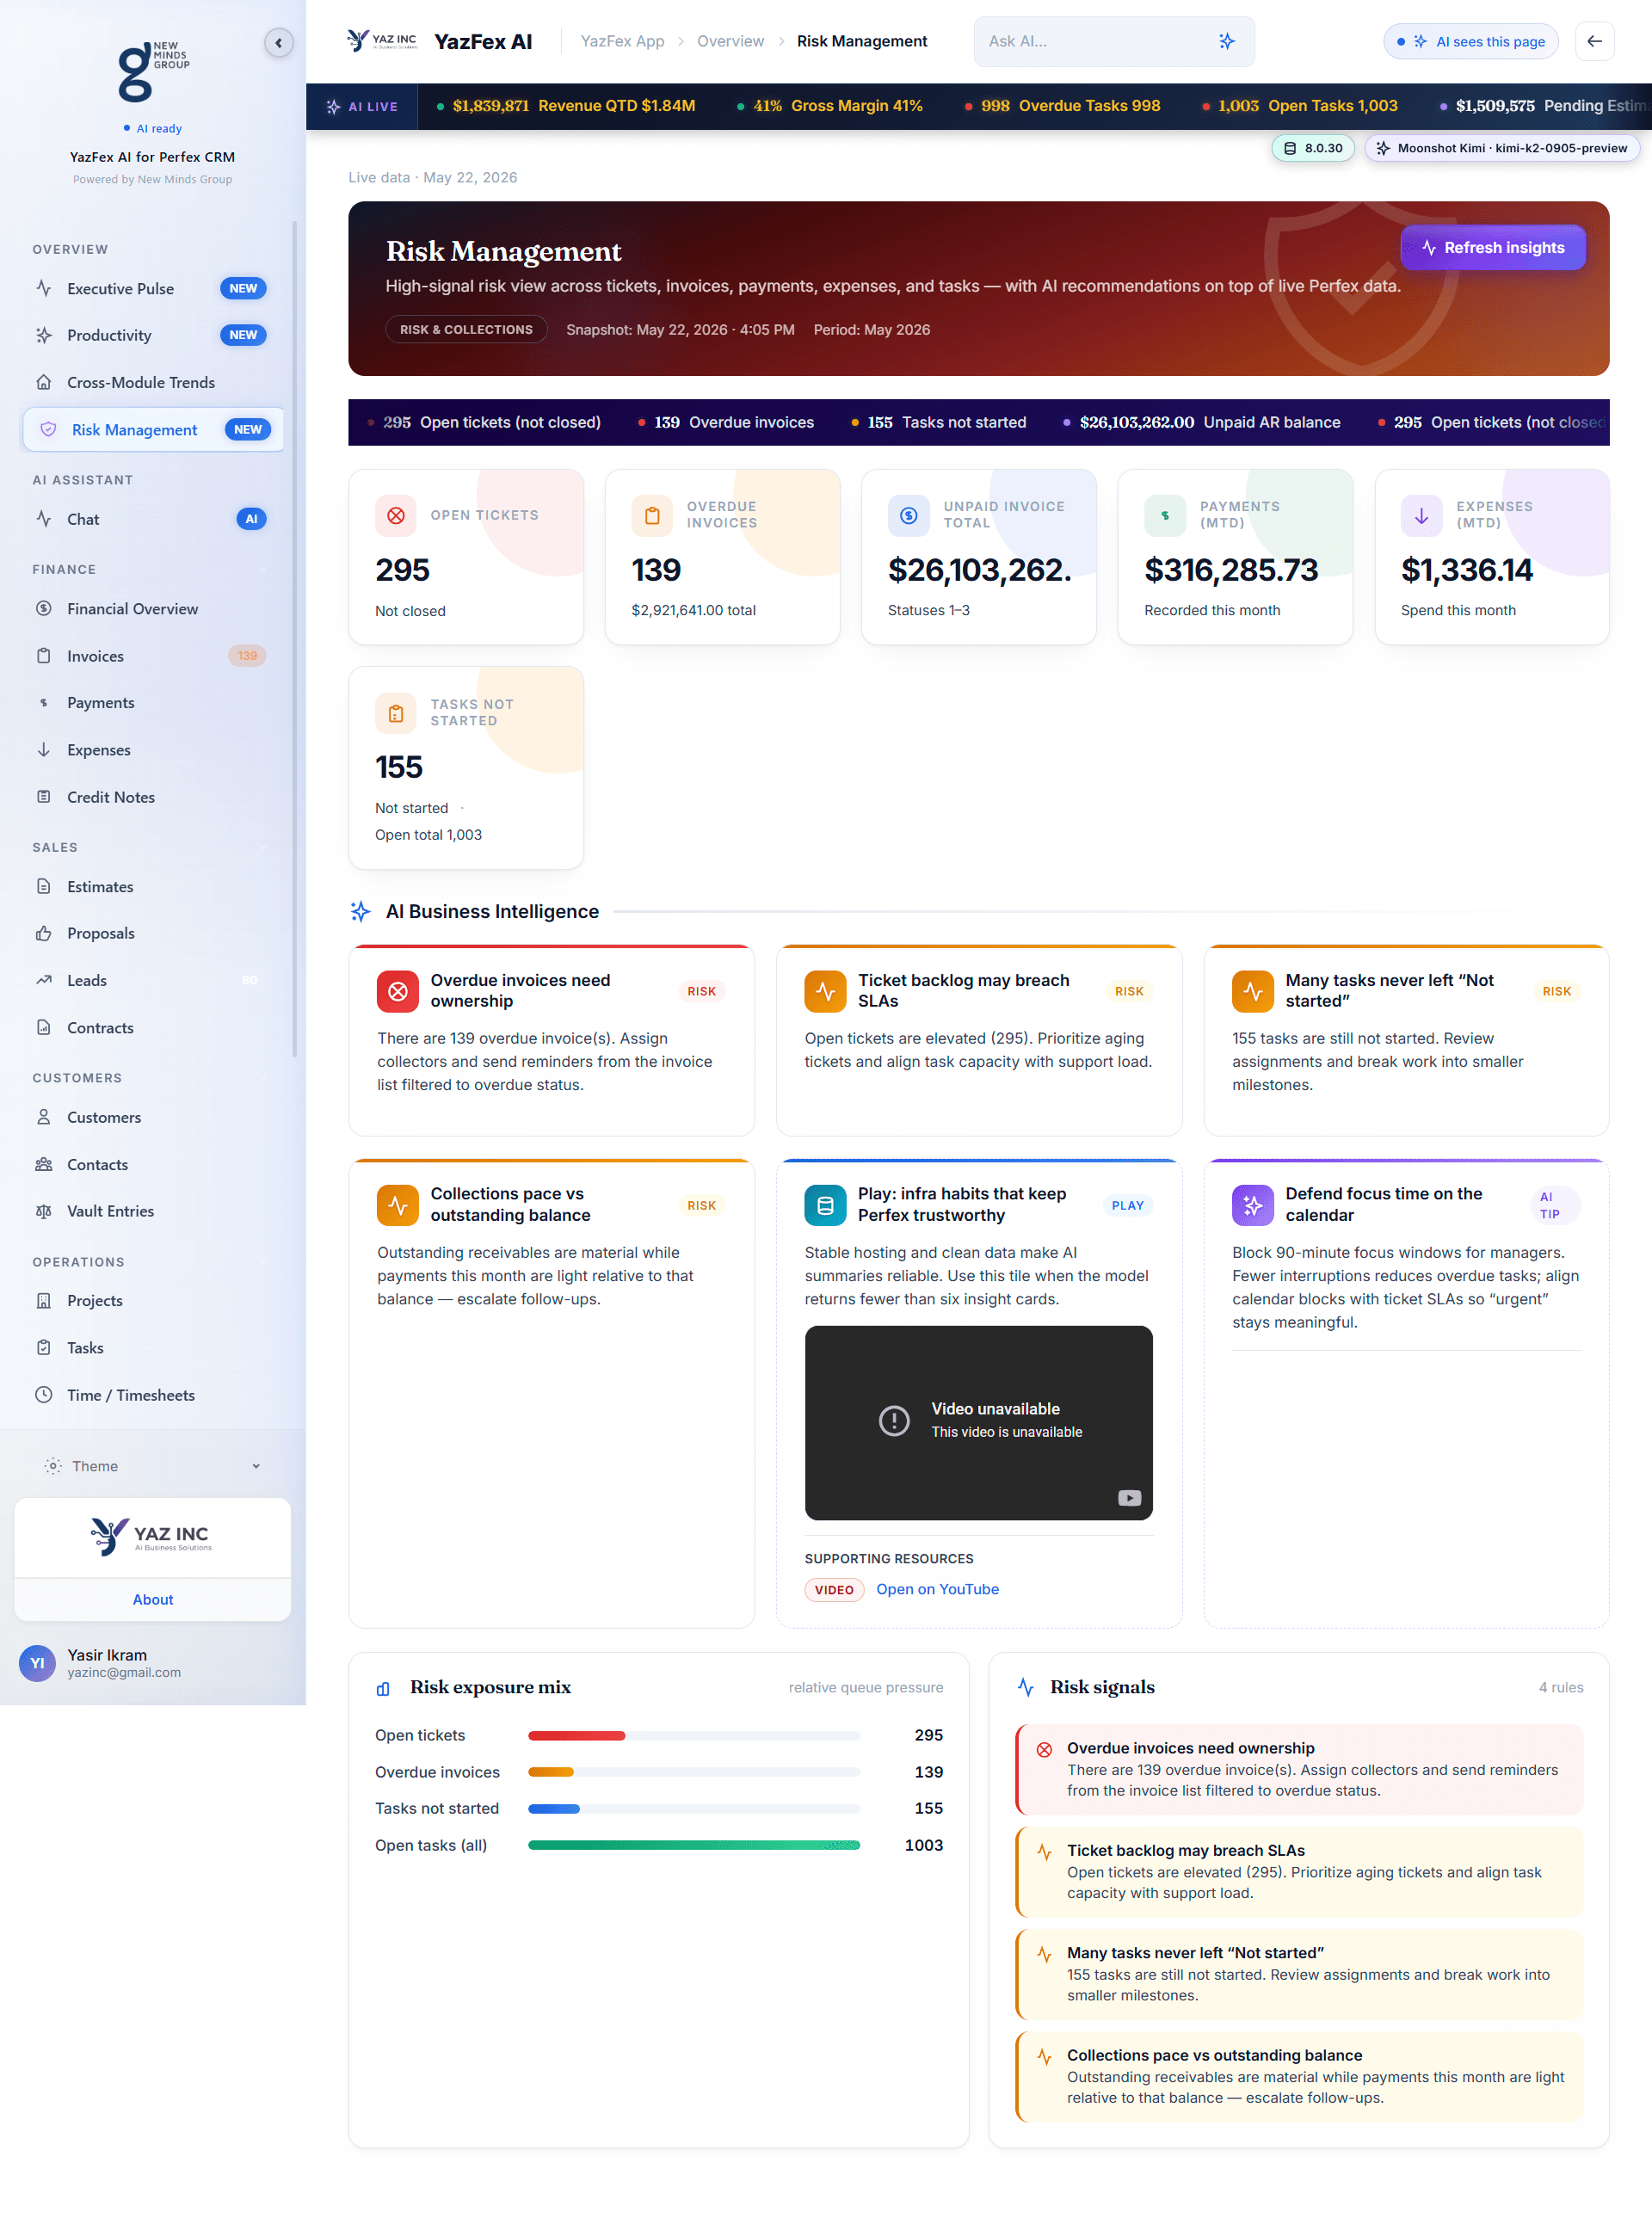Image resolution: width=1652 pixels, height=2237 pixels.
Task: Click the 'Ticket backlog may breach SLAs' signal row
Action: coord(1298,1871)
